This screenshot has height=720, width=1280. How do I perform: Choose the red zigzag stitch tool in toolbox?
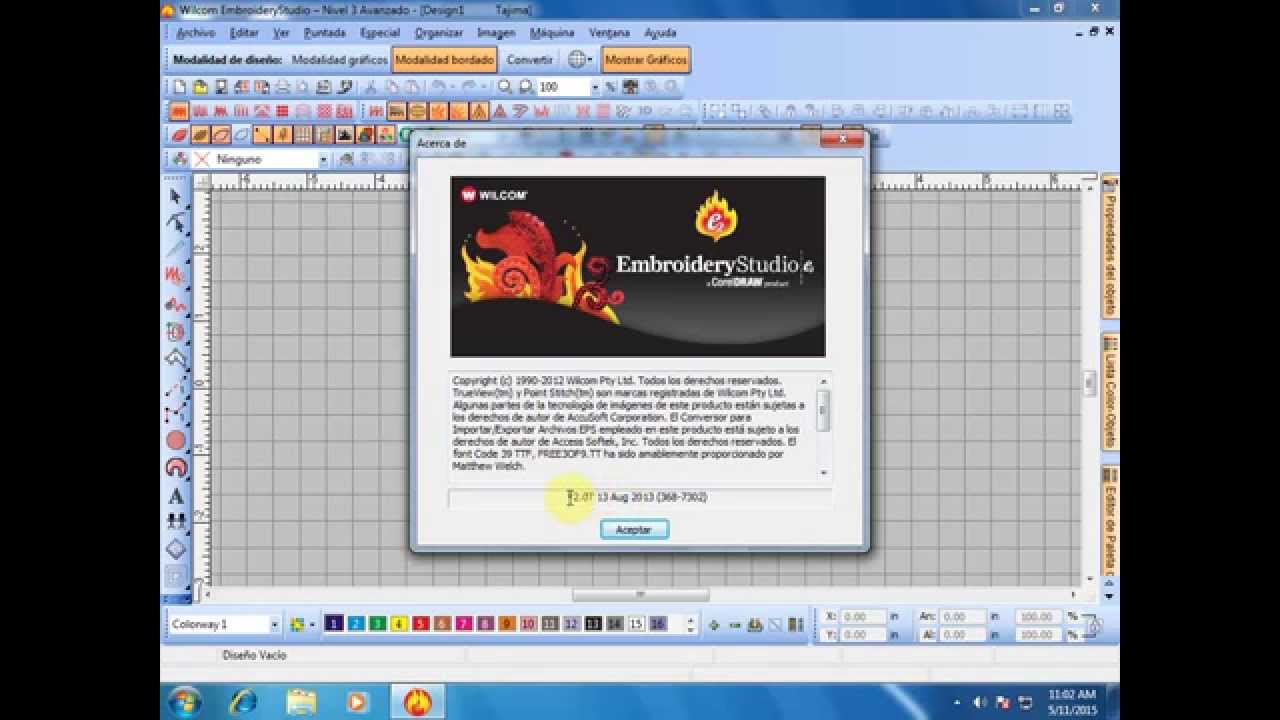(176, 273)
